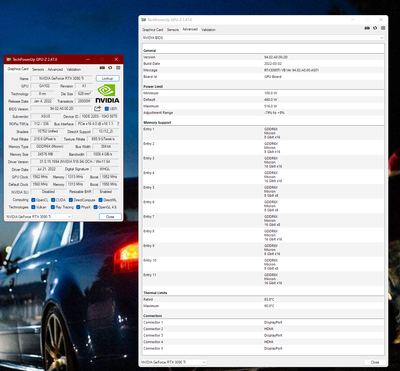400x371 pixels.
Task: Expand the NVIDIA BIOS category dropdown
Action: pos(263,38)
